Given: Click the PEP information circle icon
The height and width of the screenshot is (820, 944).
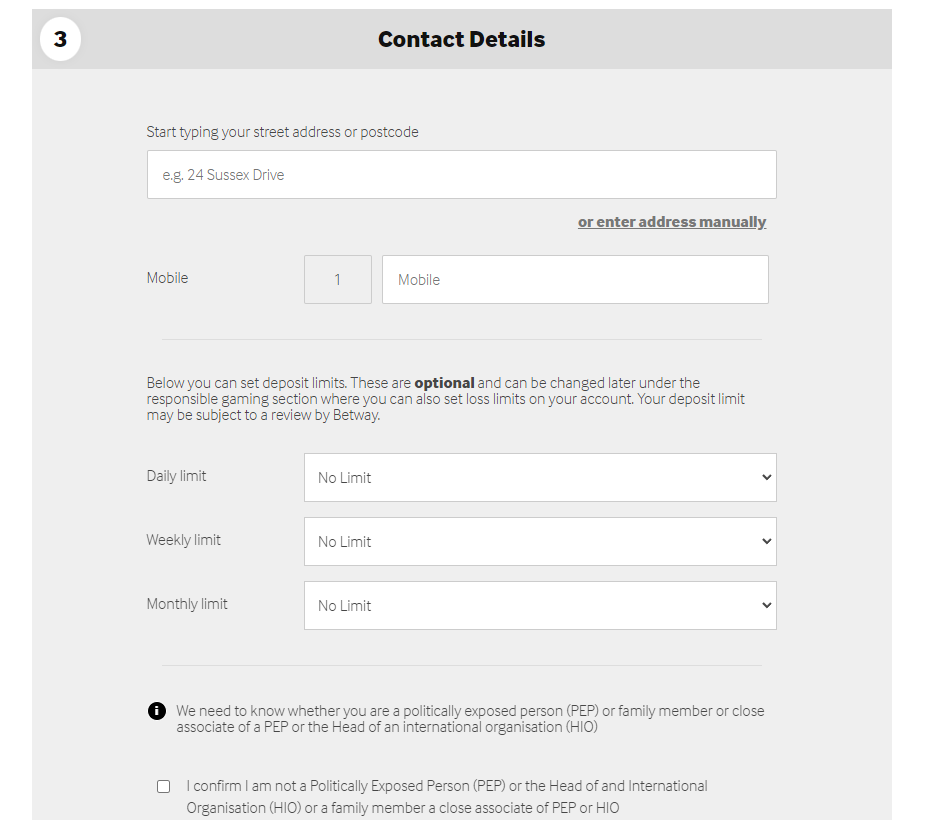Looking at the screenshot, I should coord(157,711).
